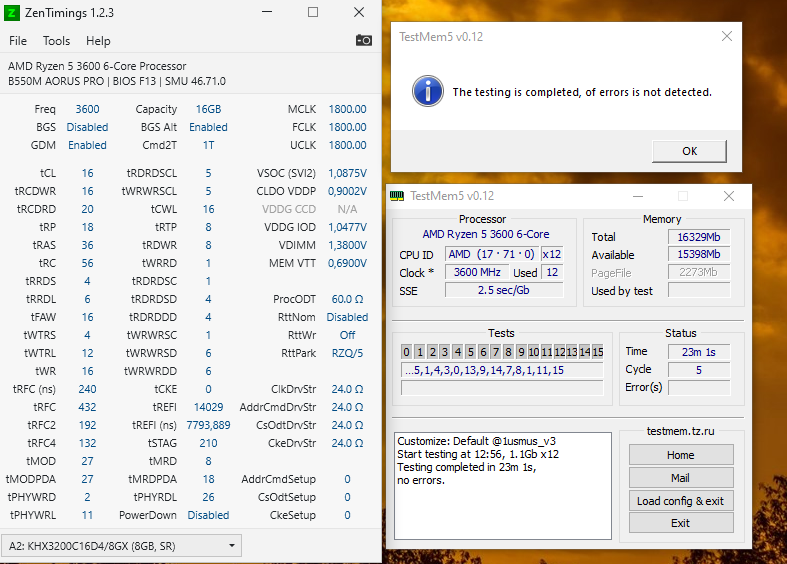This screenshot has height=564, width=787.
Task: Click the tREFI value 14029
Action: [208, 407]
